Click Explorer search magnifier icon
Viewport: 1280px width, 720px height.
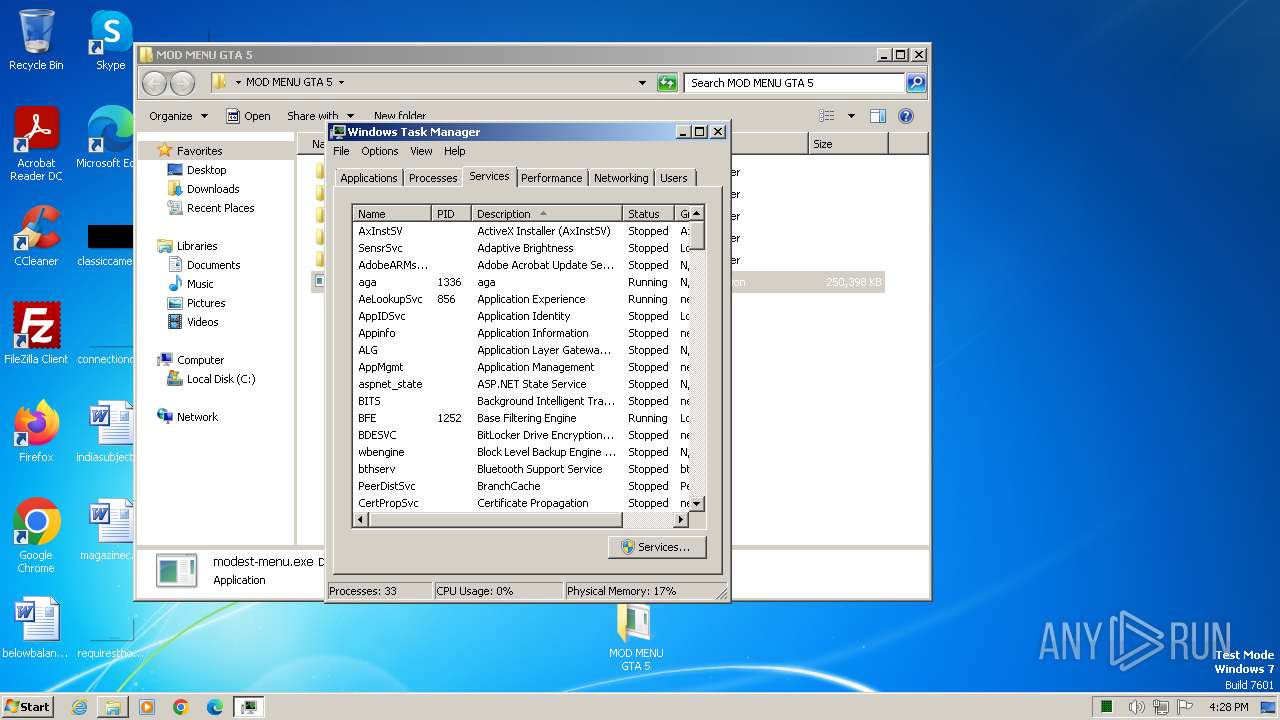tap(916, 83)
